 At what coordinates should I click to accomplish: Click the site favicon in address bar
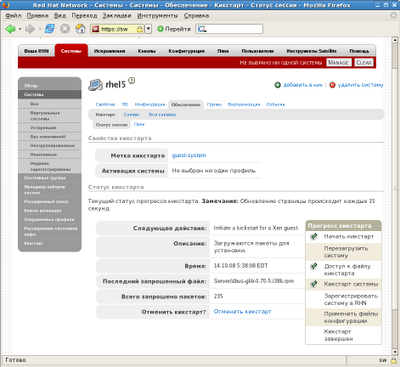tap(96, 29)
